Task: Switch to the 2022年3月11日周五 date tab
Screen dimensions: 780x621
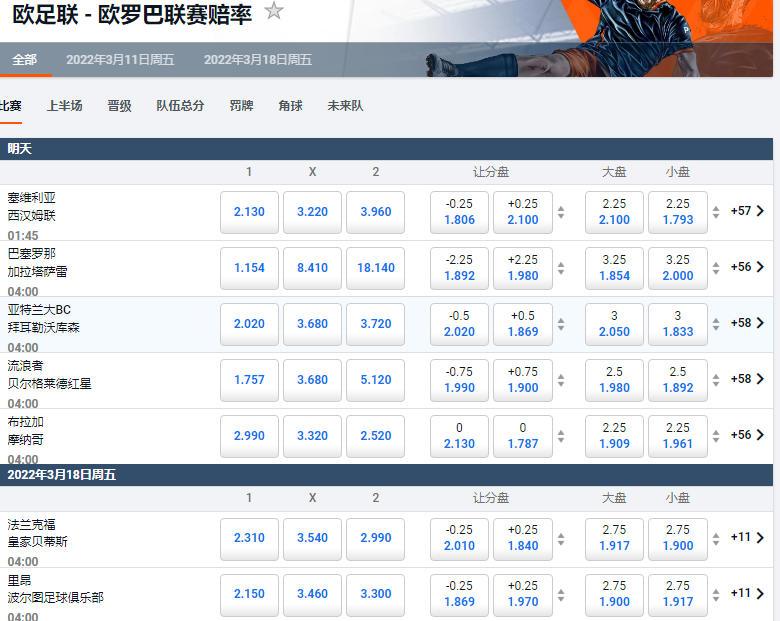Action: click(120, 60)
